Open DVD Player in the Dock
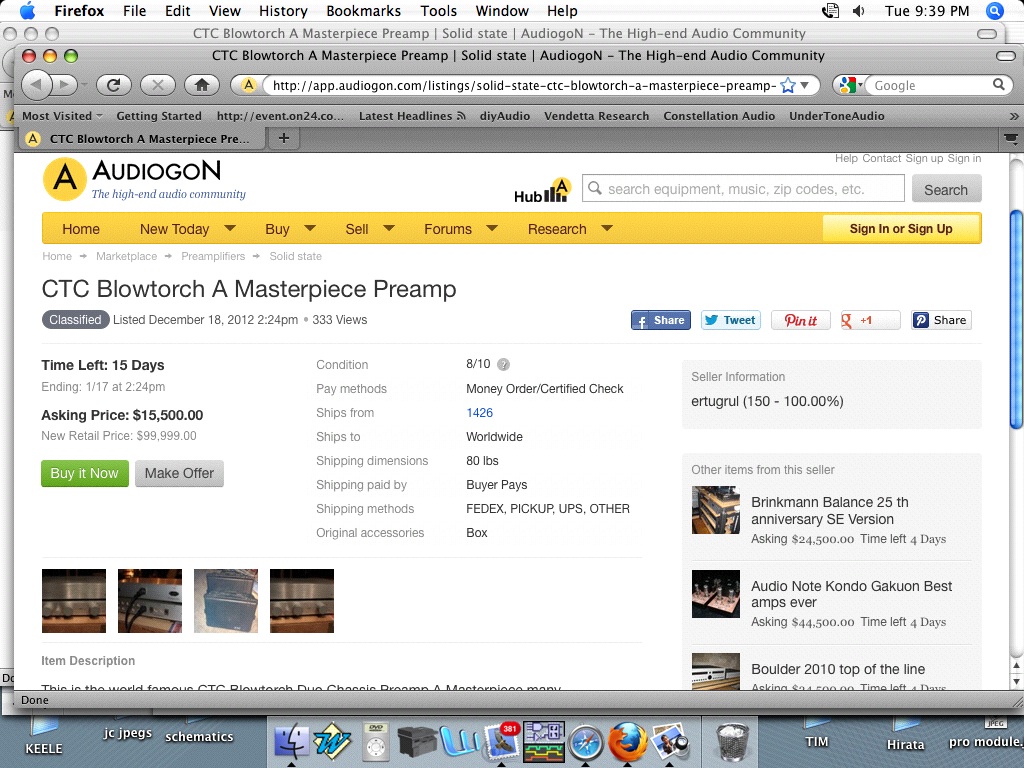The width and height of the screenshot is (1024, 768). click(x=376, y=741)
